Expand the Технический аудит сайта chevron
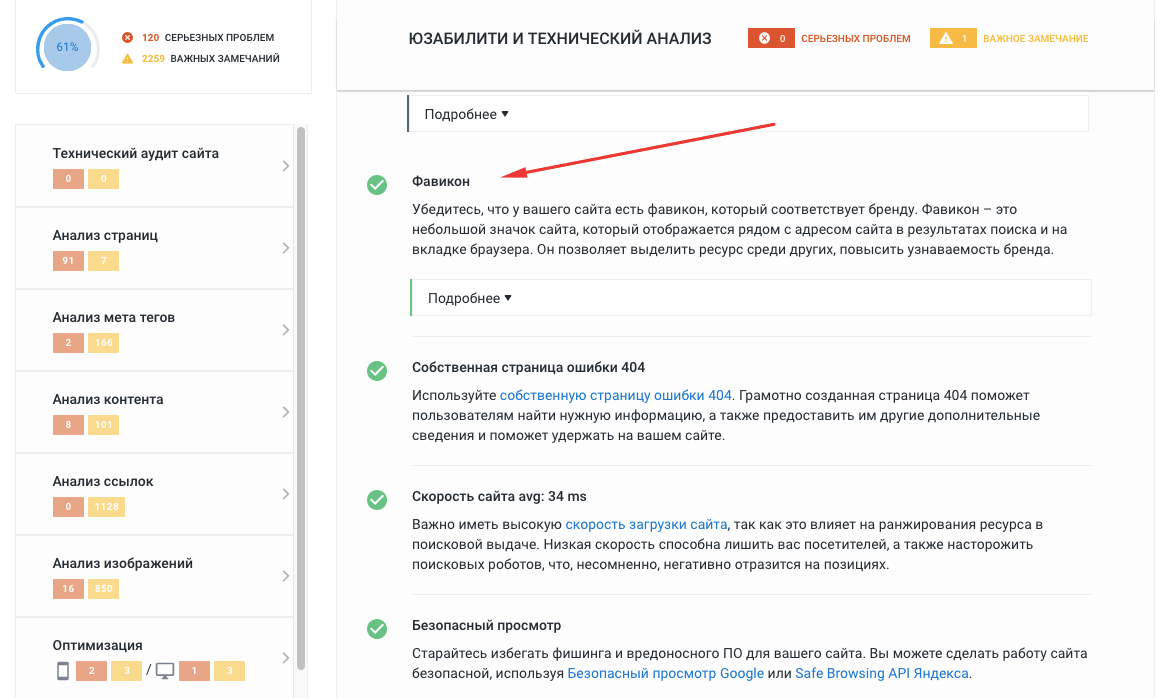The image size is (1174, 698). (285, 166)
